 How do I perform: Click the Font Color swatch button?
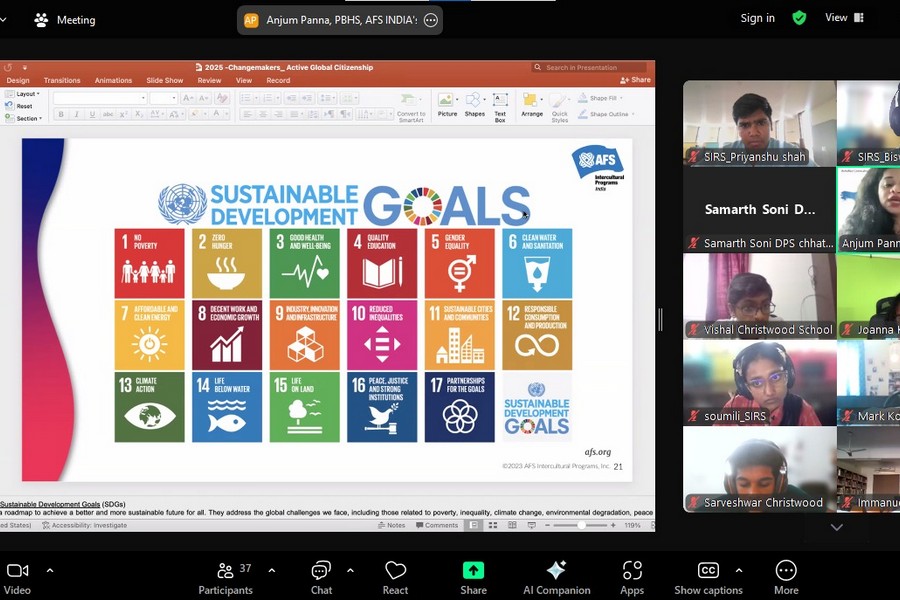[216, 114]
